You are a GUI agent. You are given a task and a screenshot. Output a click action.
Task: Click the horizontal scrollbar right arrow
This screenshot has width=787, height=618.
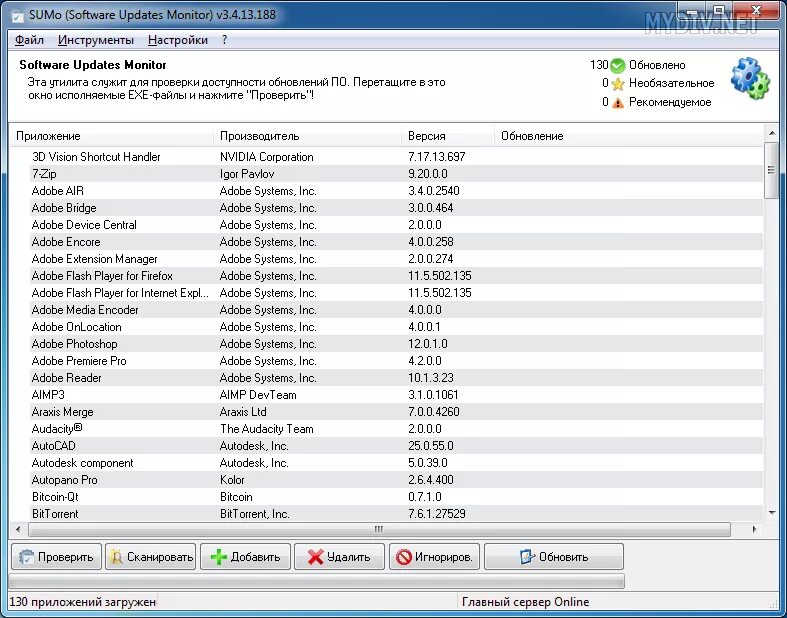754,529
